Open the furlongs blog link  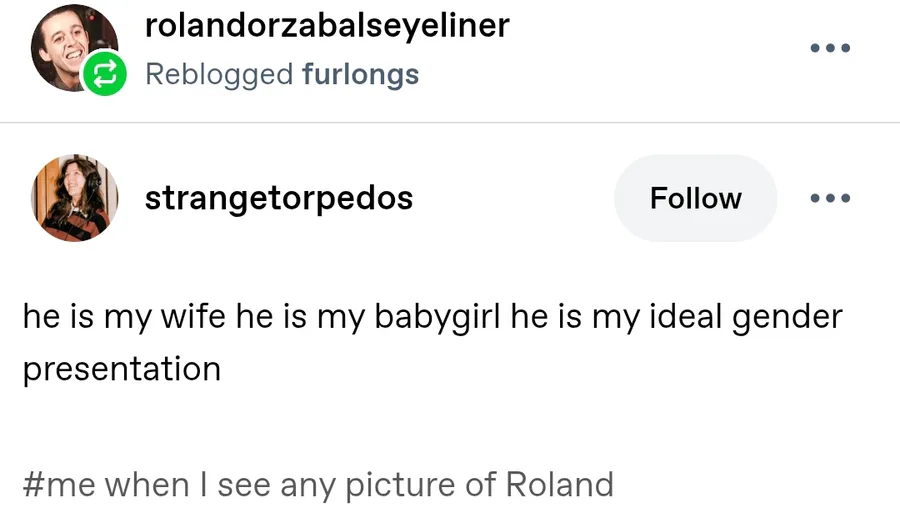(x=360, y=74)
